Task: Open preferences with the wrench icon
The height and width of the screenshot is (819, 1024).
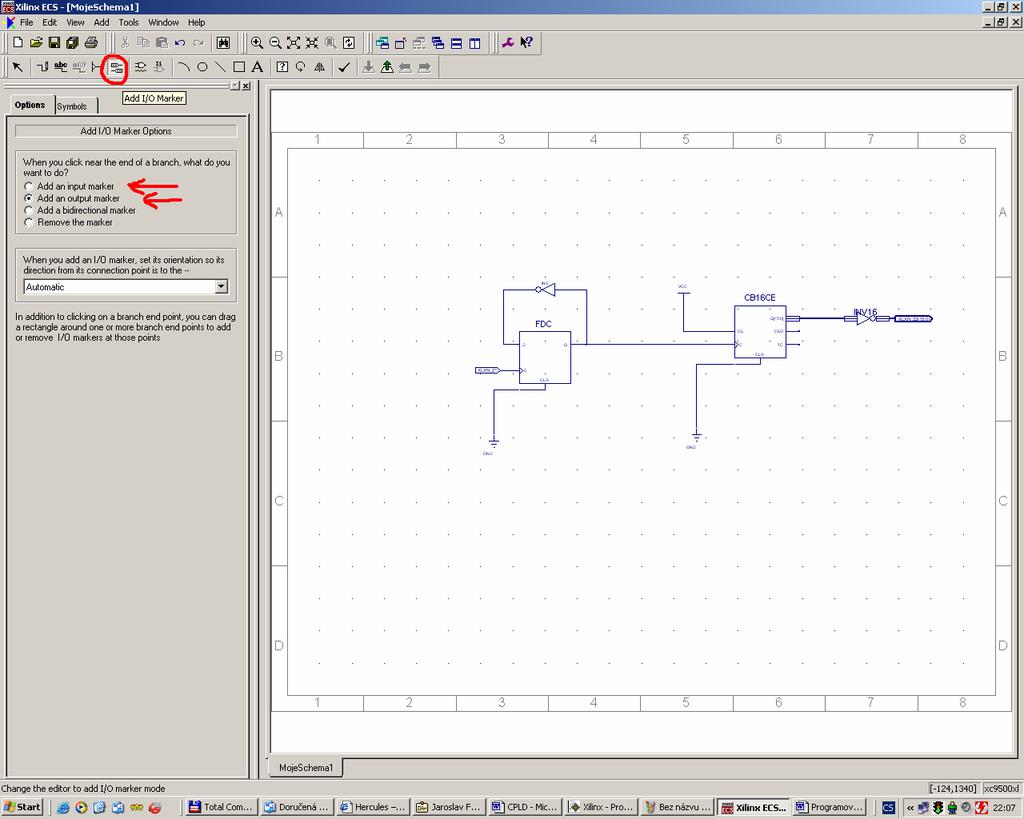Action: pos(507,43)
